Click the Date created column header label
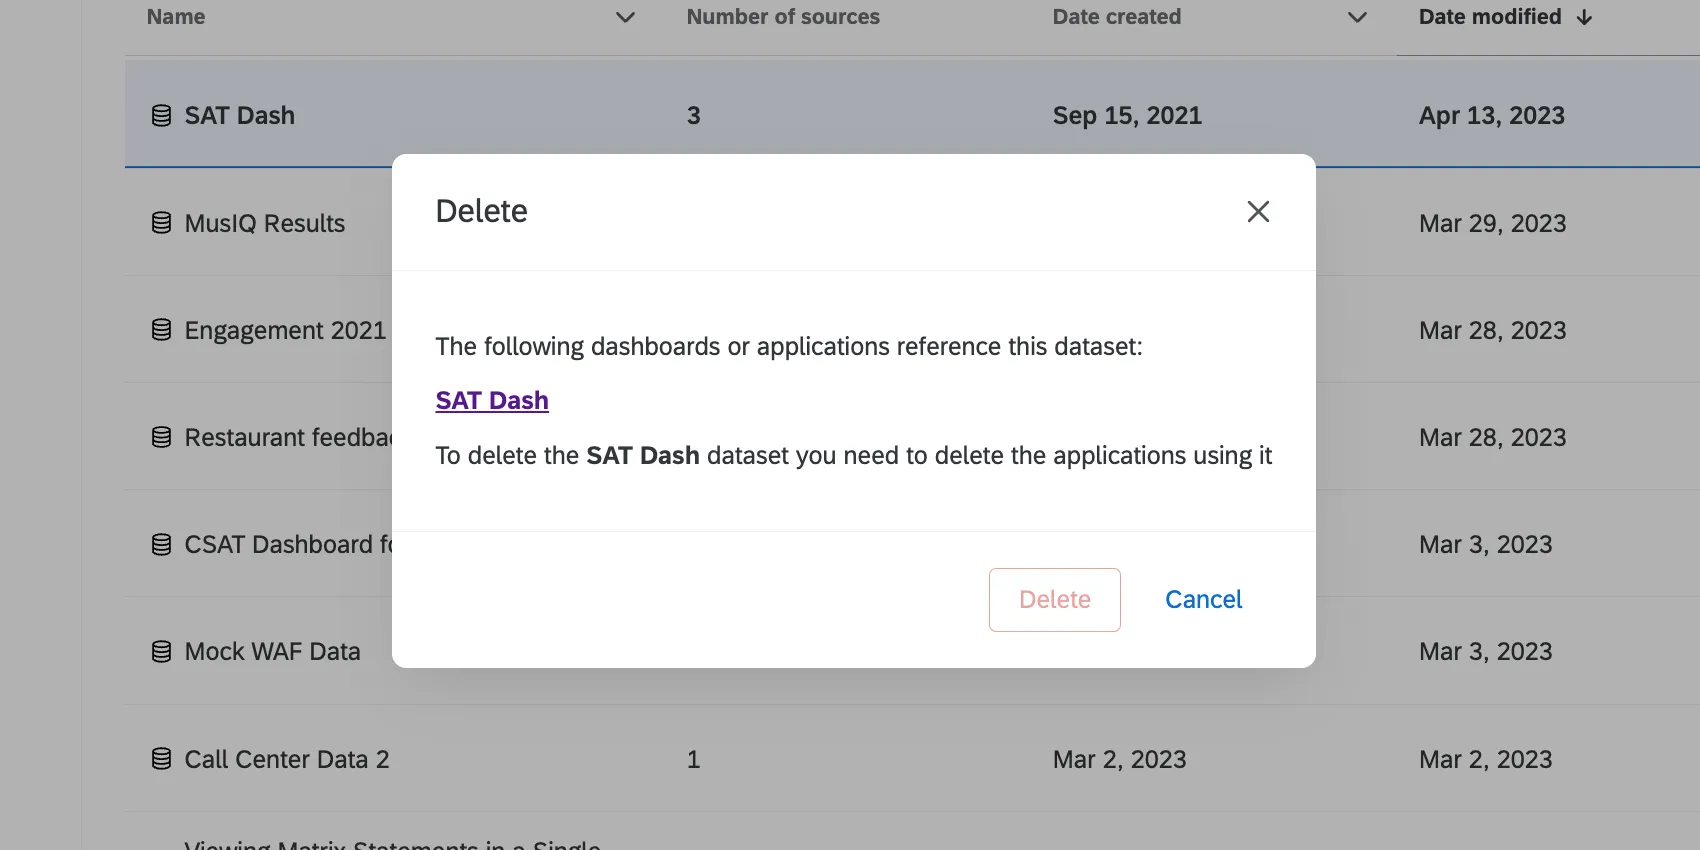 tap(1116, 17)
